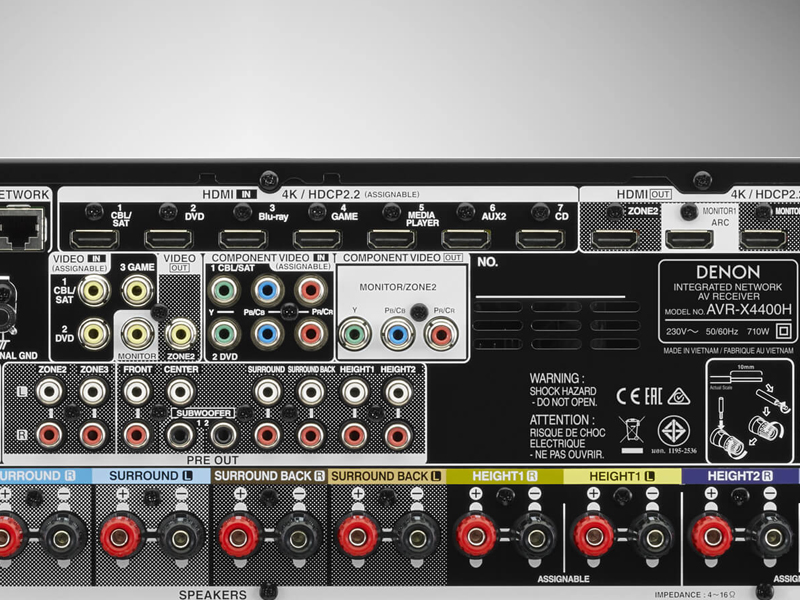Click the crossed-out wheelie bin symbol
This screenshot has width=800, height=600.
632,430
